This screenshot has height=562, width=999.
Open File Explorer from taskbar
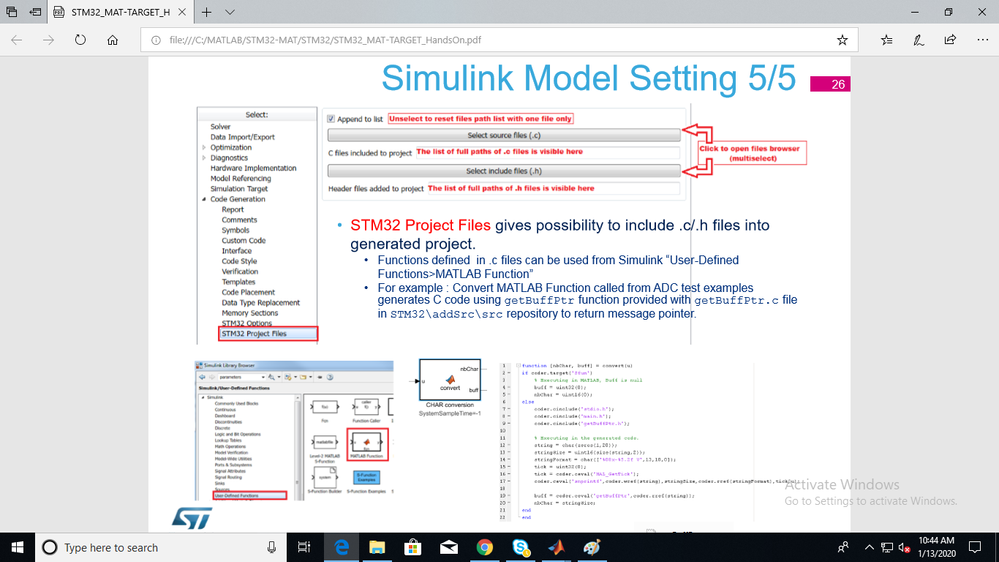pyautogui.click(x=377, y=547)
